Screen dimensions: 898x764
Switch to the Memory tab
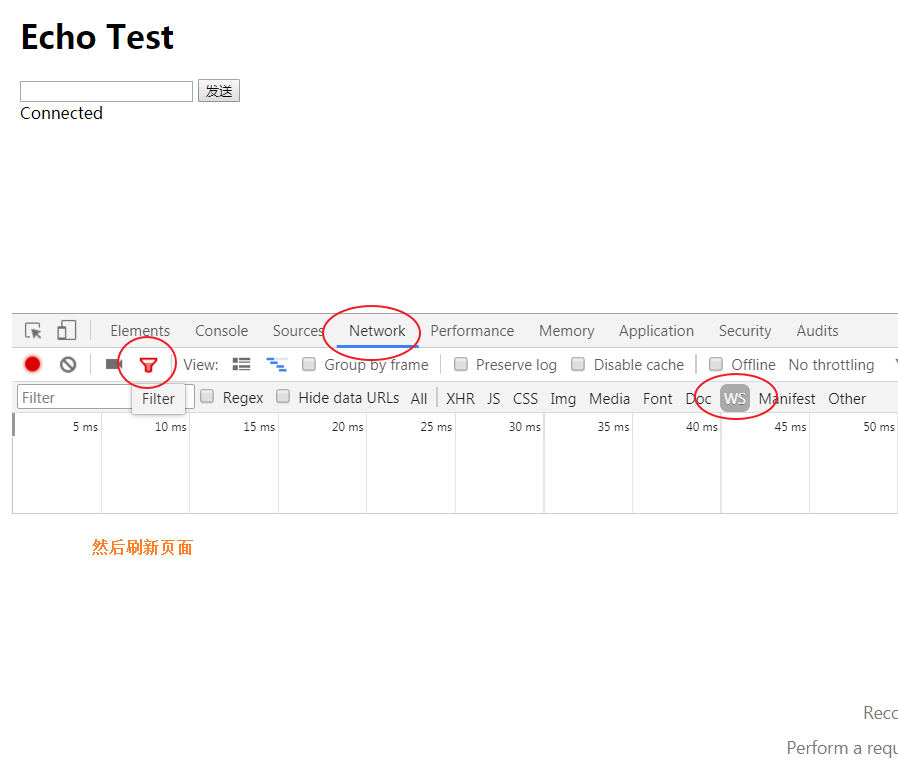tap(566, 331)
